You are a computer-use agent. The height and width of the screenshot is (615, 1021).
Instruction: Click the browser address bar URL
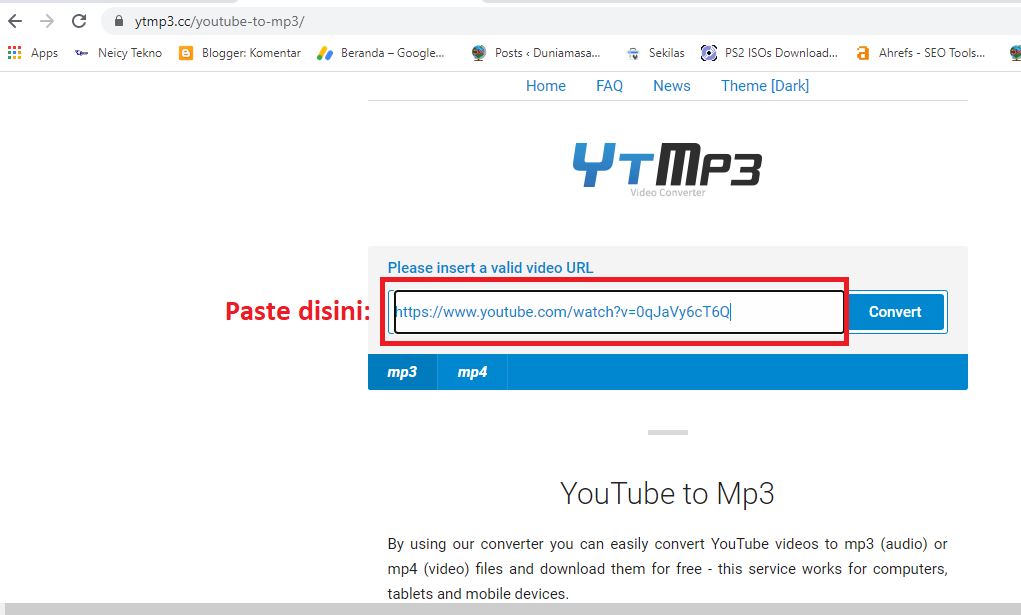pyautogui.click(x=219, y=21)
